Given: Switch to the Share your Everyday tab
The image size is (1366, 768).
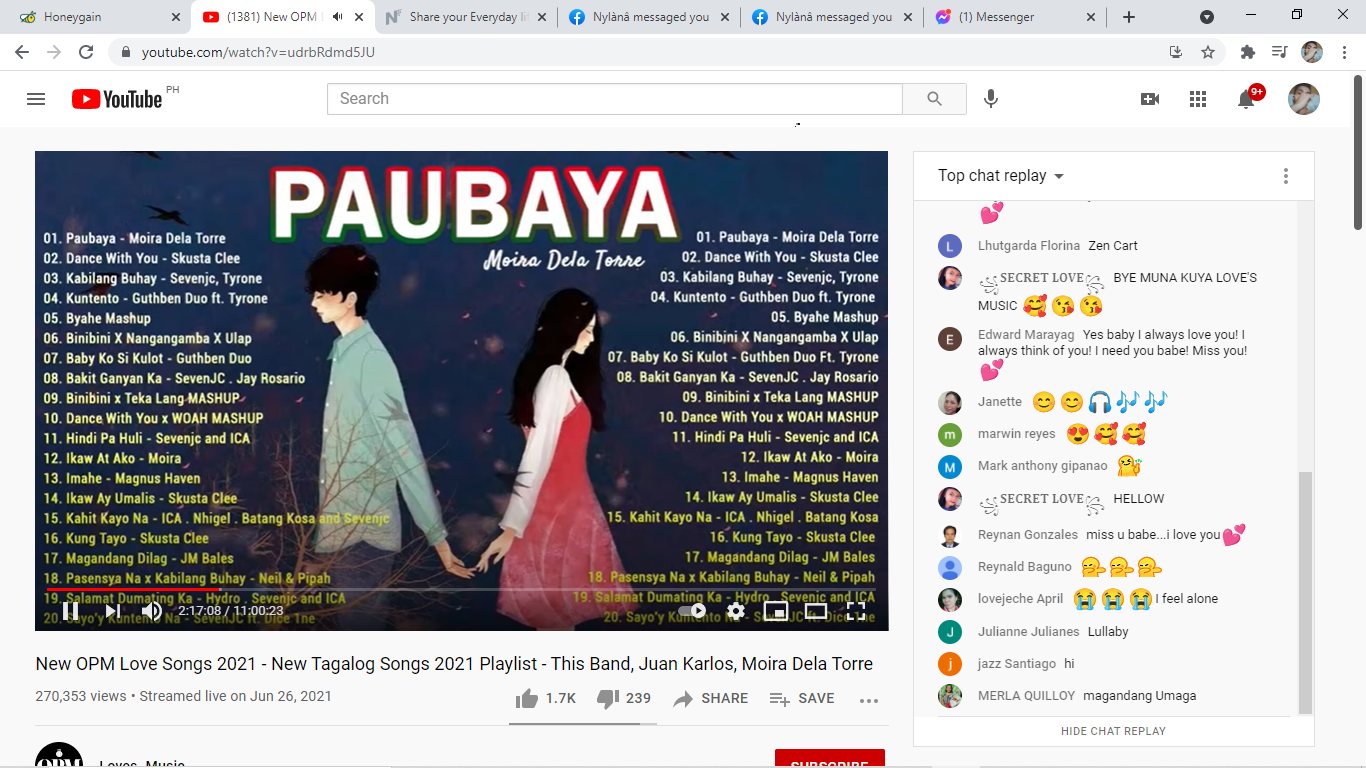Looking at the screenshot, I should pyautogui.click(x=466, y=17).
